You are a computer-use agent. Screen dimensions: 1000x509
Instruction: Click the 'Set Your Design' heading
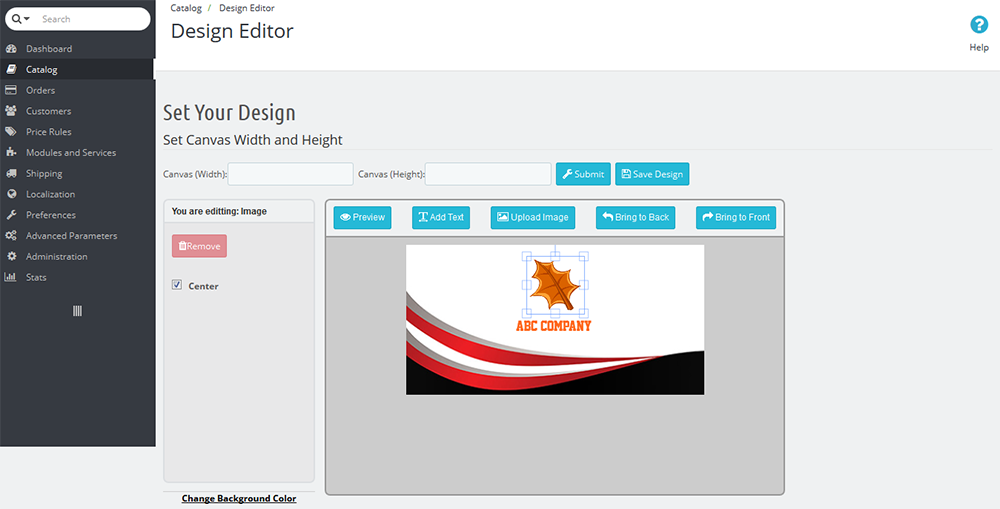point(229,113)
